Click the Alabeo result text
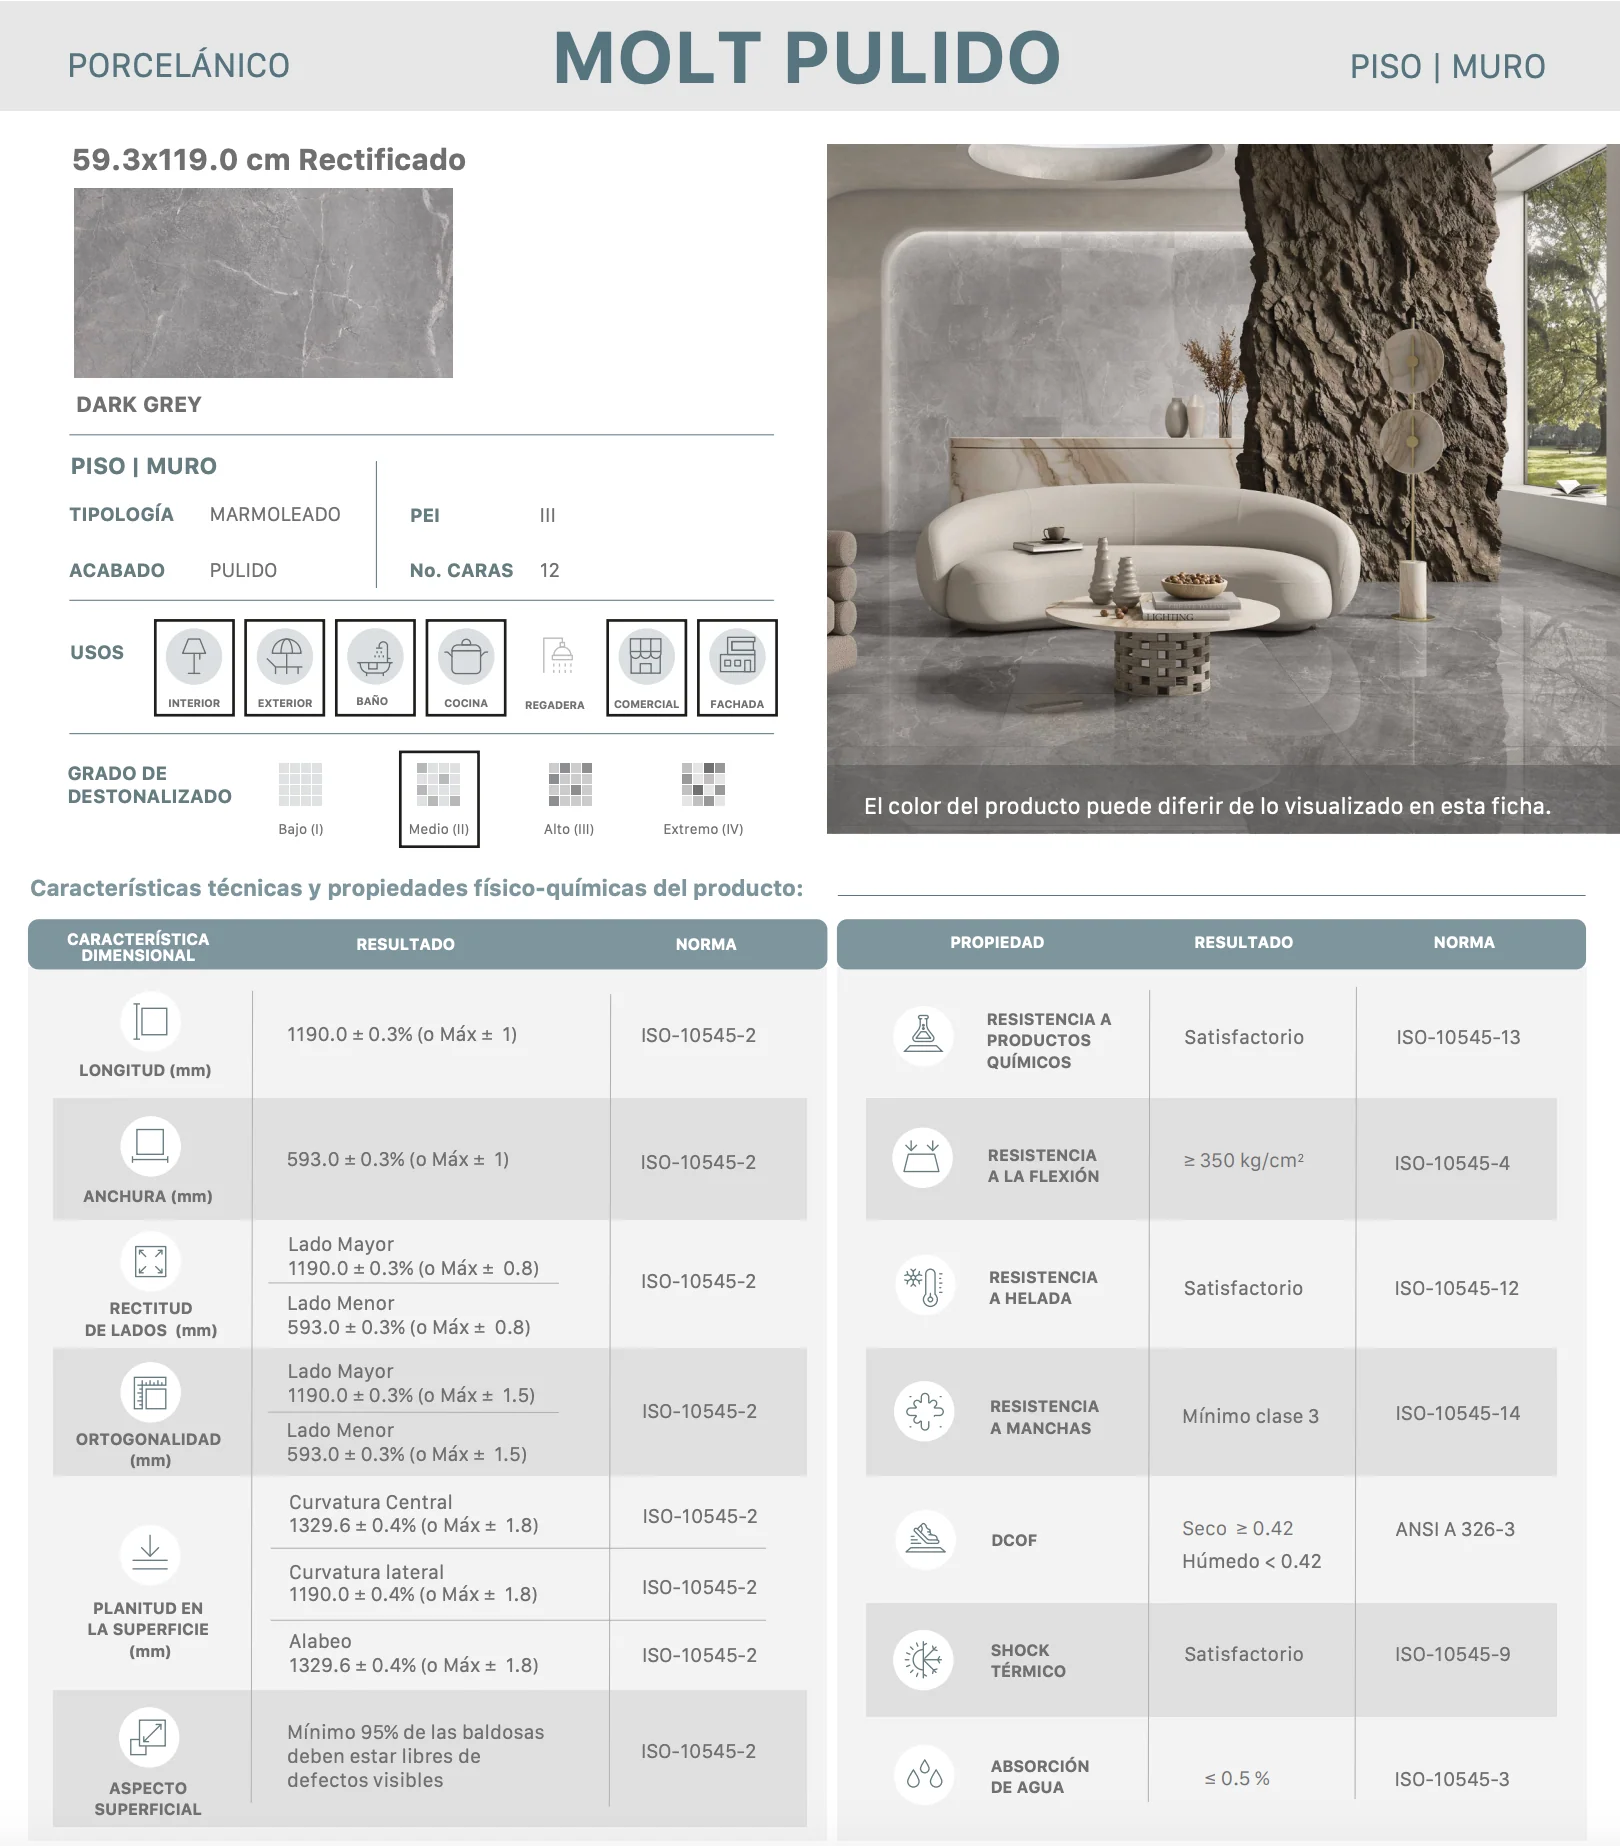1620x1846 pixels. [414, 1653]
